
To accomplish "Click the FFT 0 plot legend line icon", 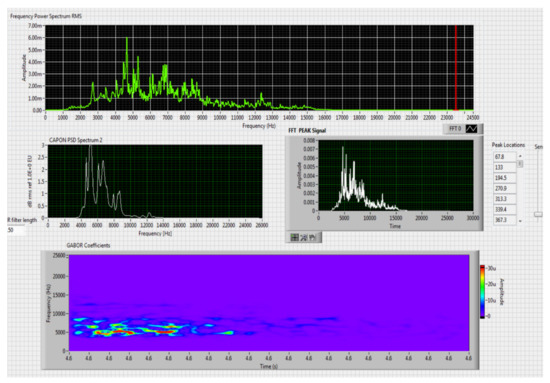I will [471, 129].
